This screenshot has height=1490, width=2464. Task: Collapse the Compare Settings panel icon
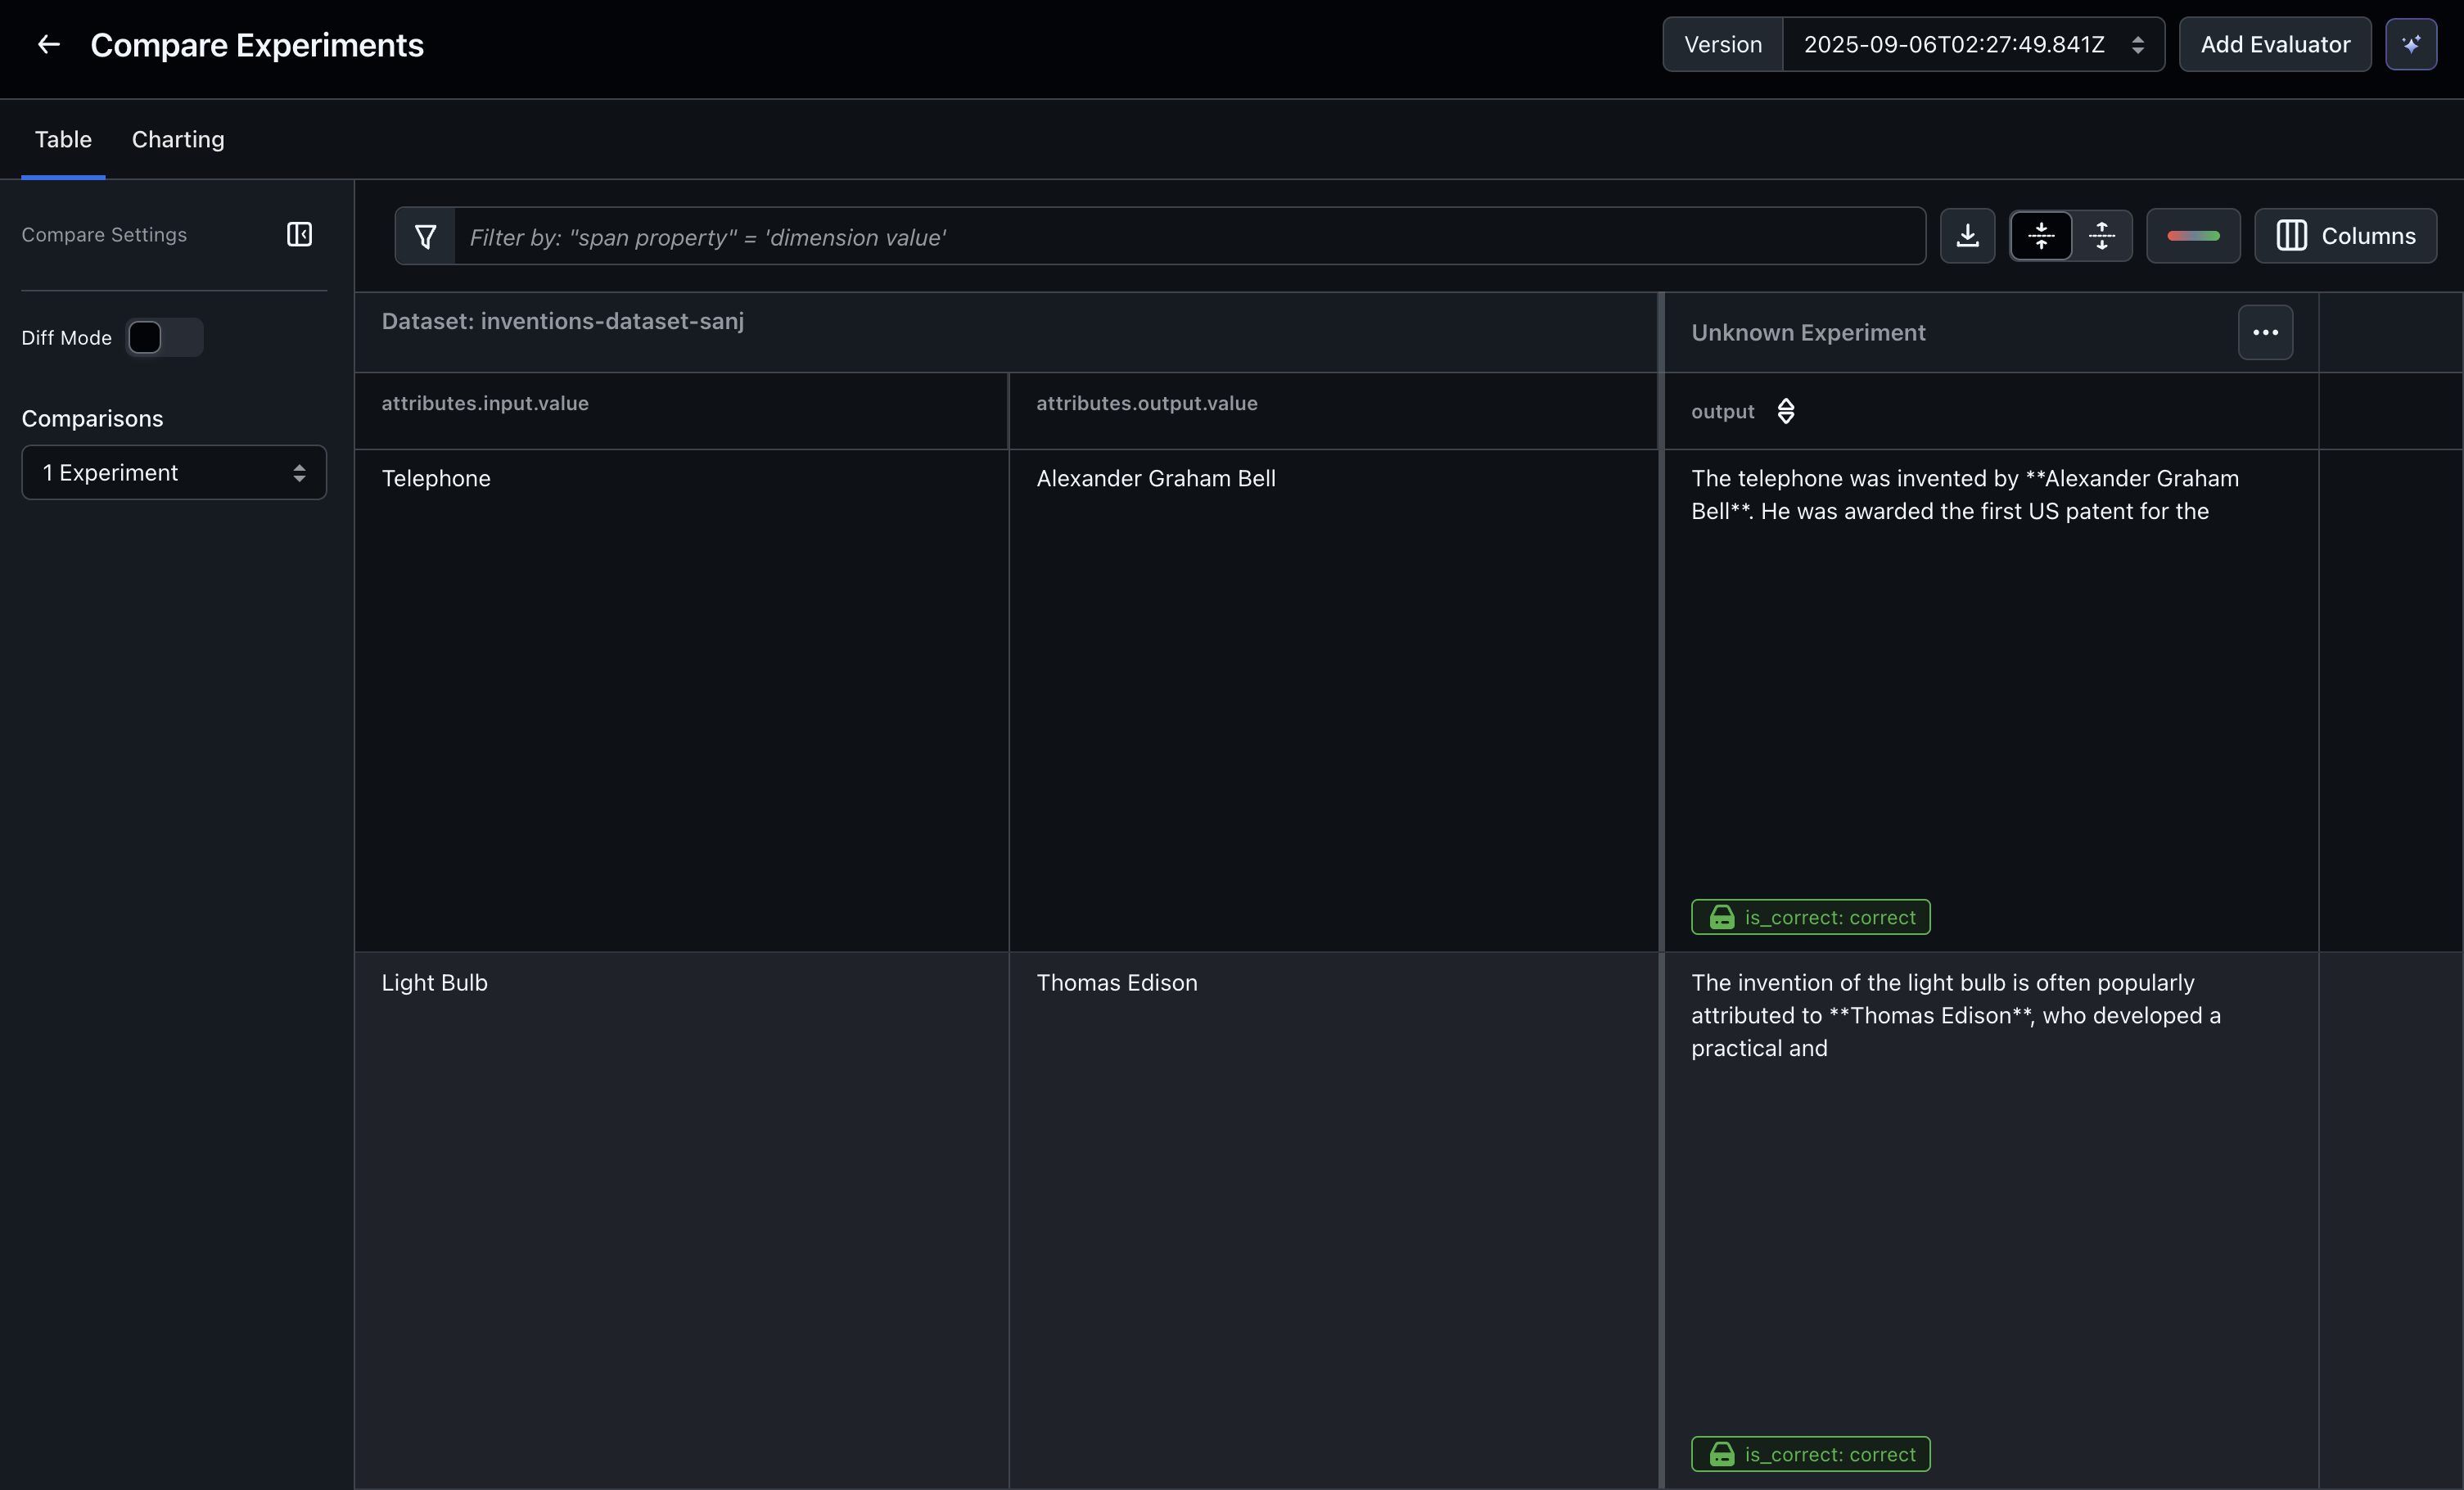(x=299, y=234)
